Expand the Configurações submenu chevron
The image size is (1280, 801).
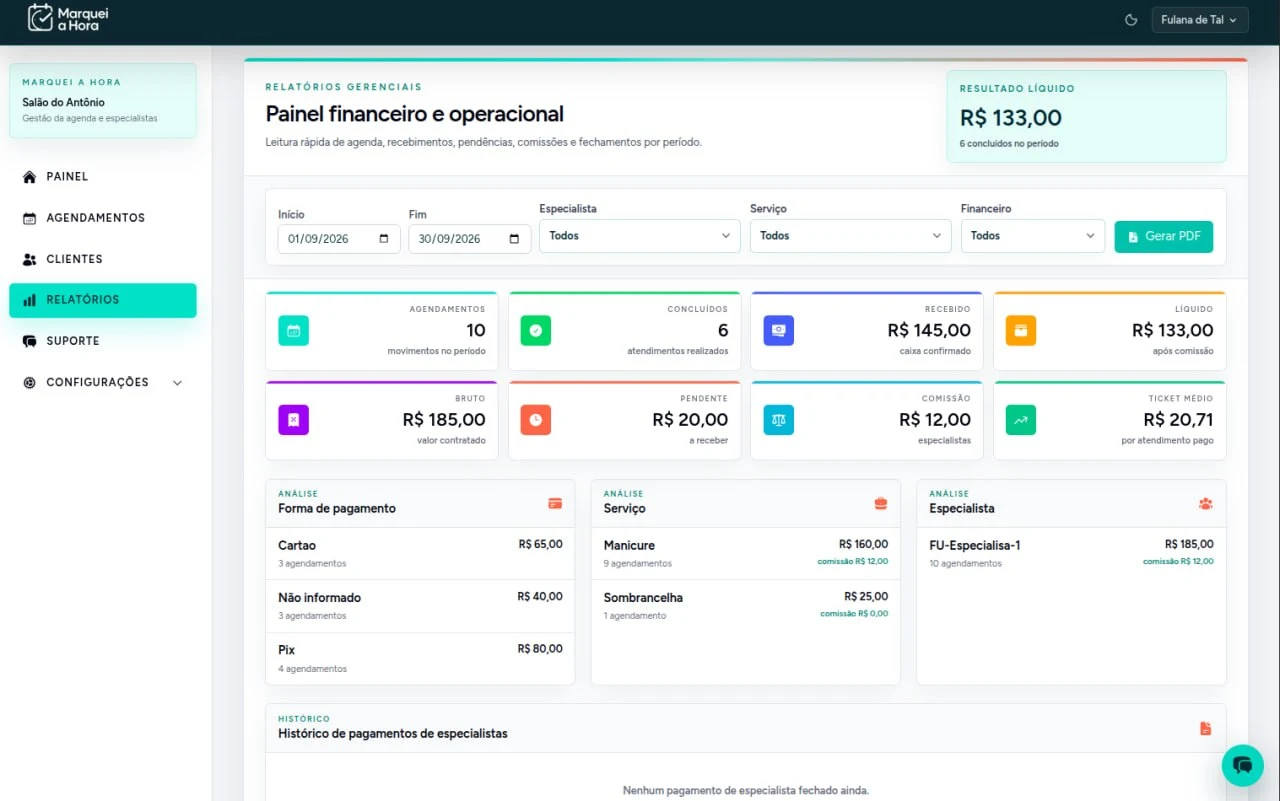[178, 383]
